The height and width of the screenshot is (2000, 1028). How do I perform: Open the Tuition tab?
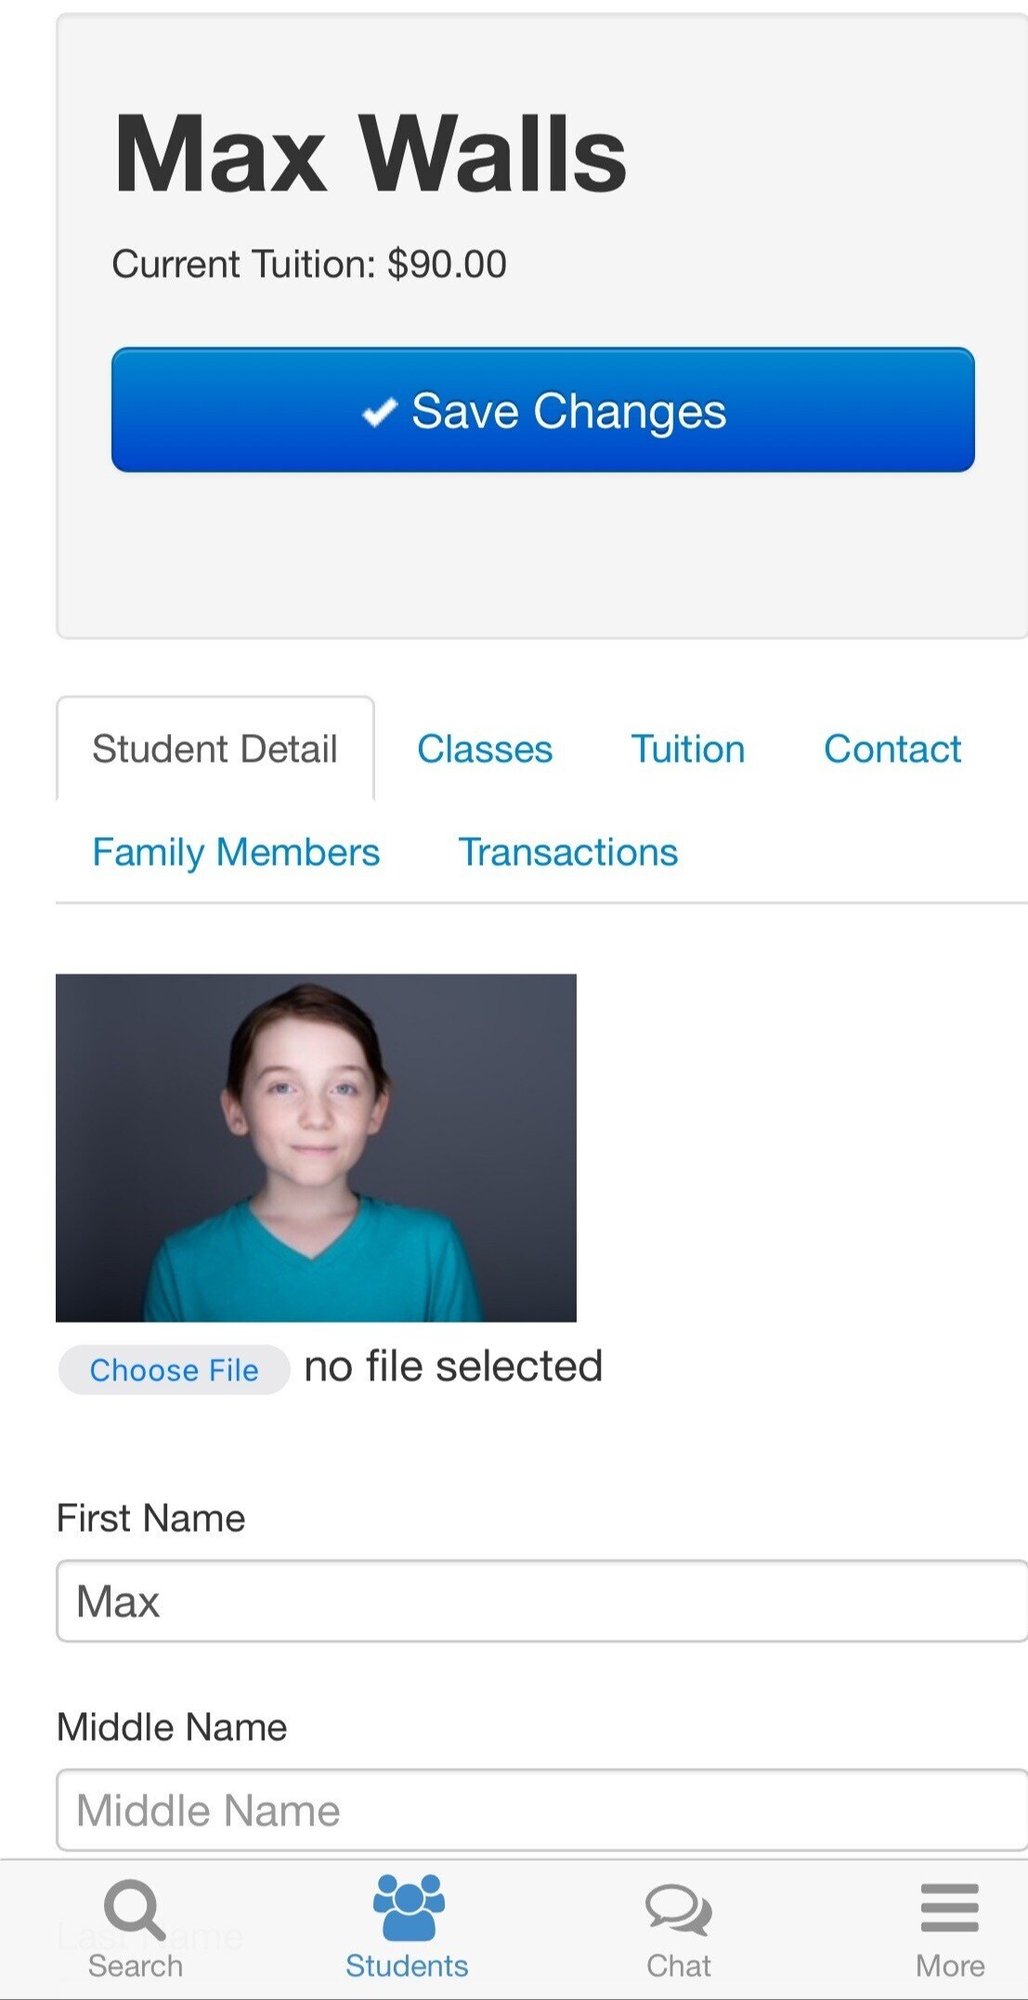688,749
